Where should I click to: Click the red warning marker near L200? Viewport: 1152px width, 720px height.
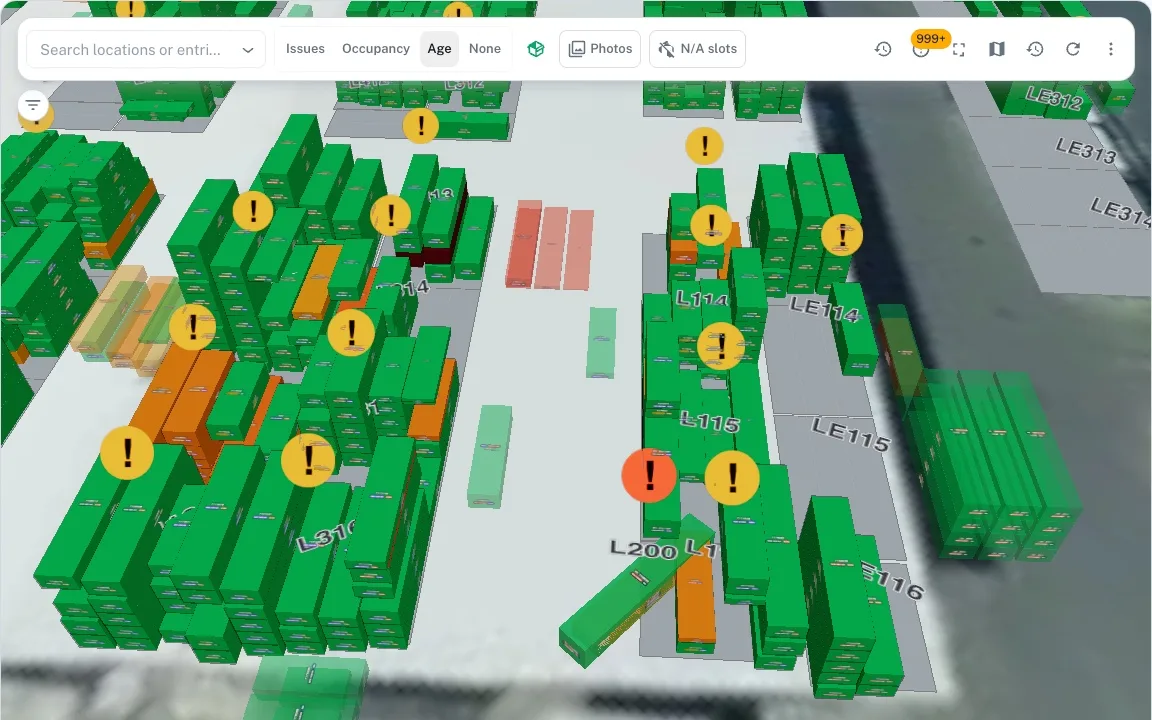pos(649,476)
